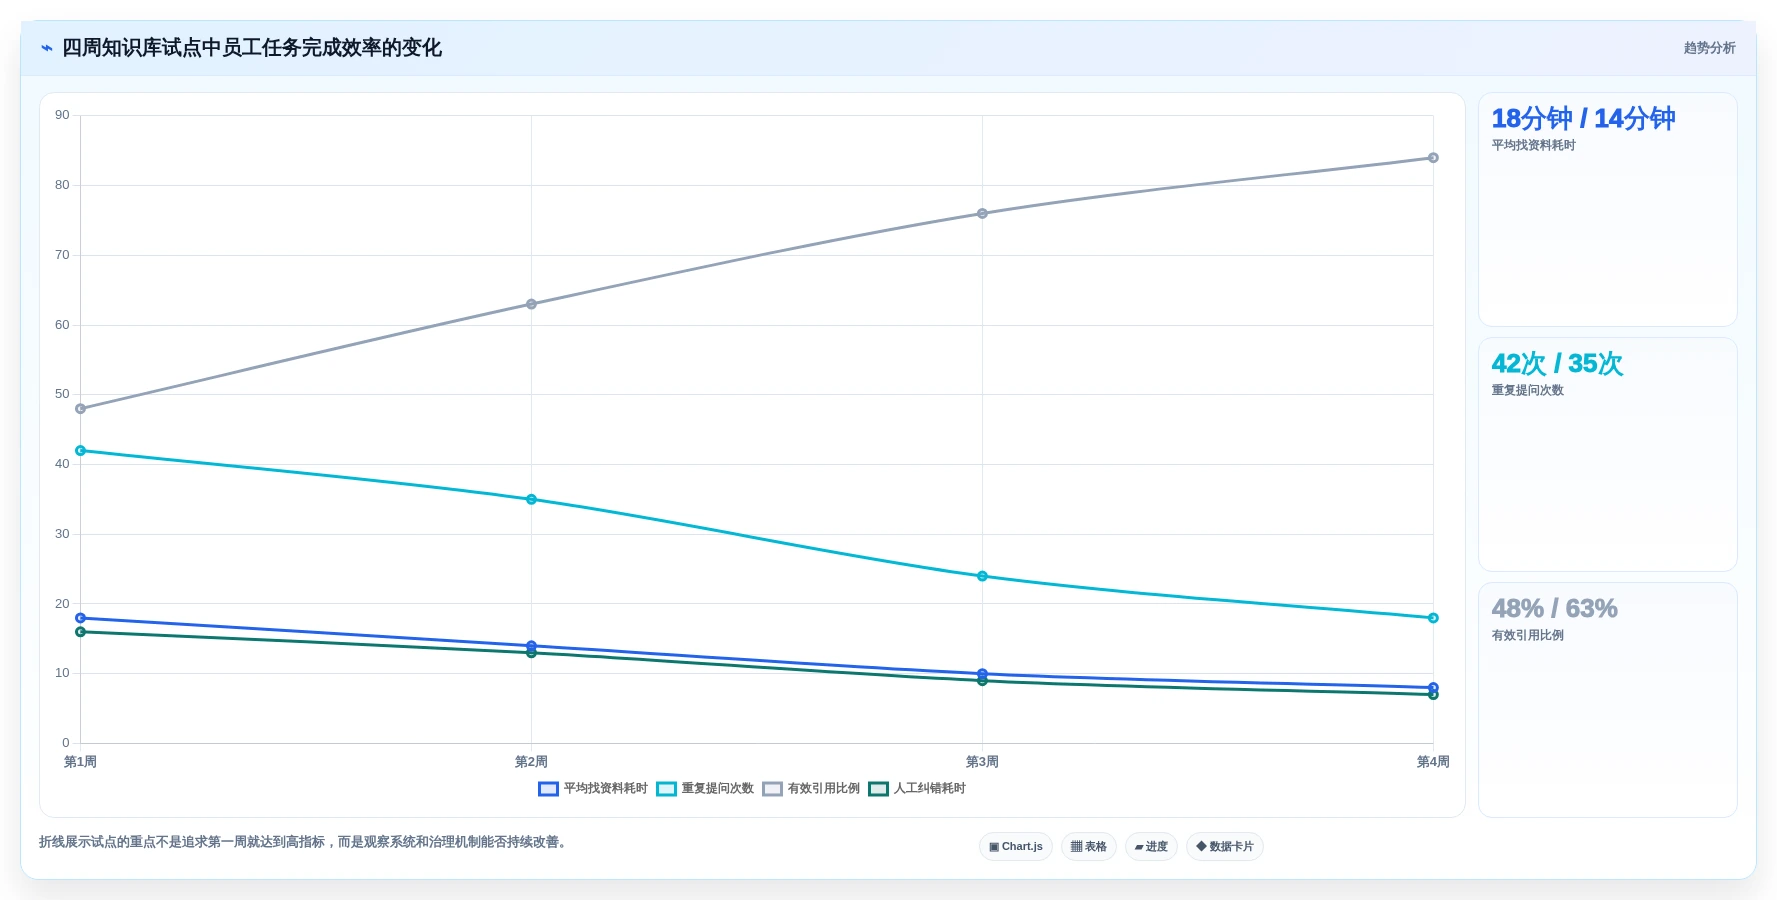This screenshot has width=1777, height=900.
Task: Open the 48% / 63% stat card
Action: pyautogui.click(x=1608, y=700)
